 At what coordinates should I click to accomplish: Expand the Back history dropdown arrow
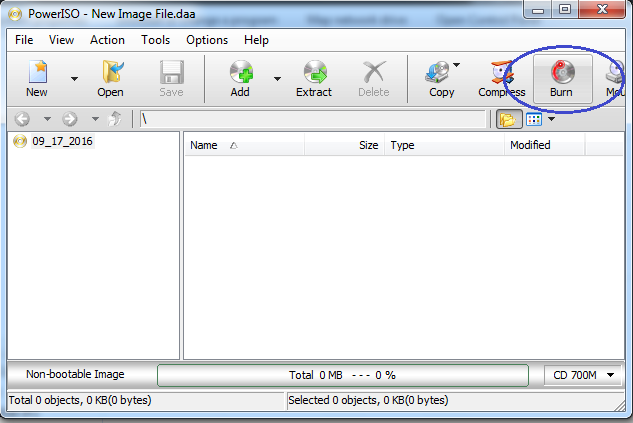click(x=47, y=119)
